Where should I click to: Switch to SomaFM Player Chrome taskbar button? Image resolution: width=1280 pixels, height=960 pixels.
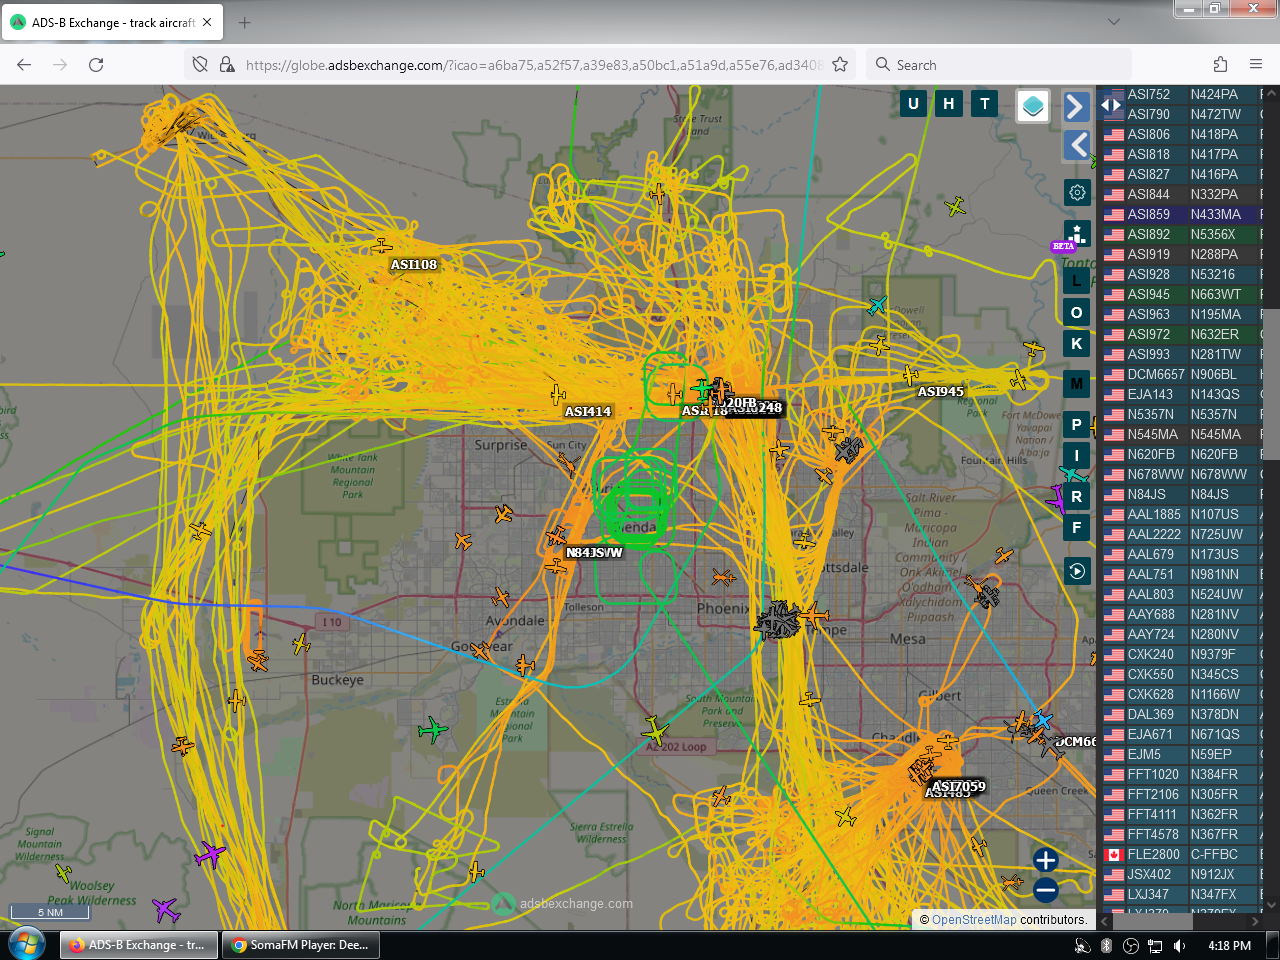(301, 945)
